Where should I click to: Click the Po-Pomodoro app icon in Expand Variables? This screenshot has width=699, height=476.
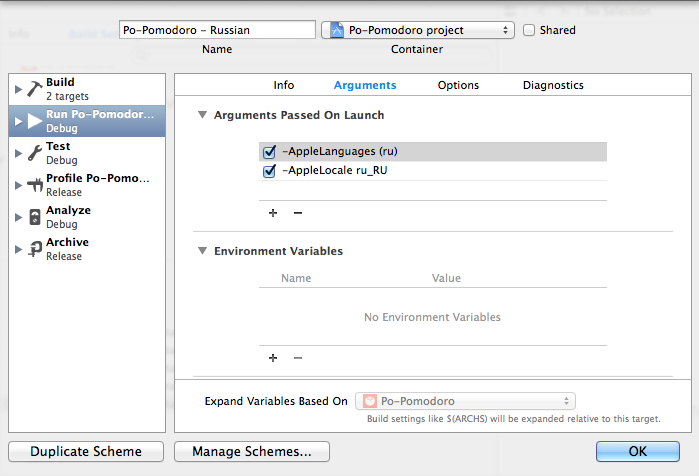point(370,401)
